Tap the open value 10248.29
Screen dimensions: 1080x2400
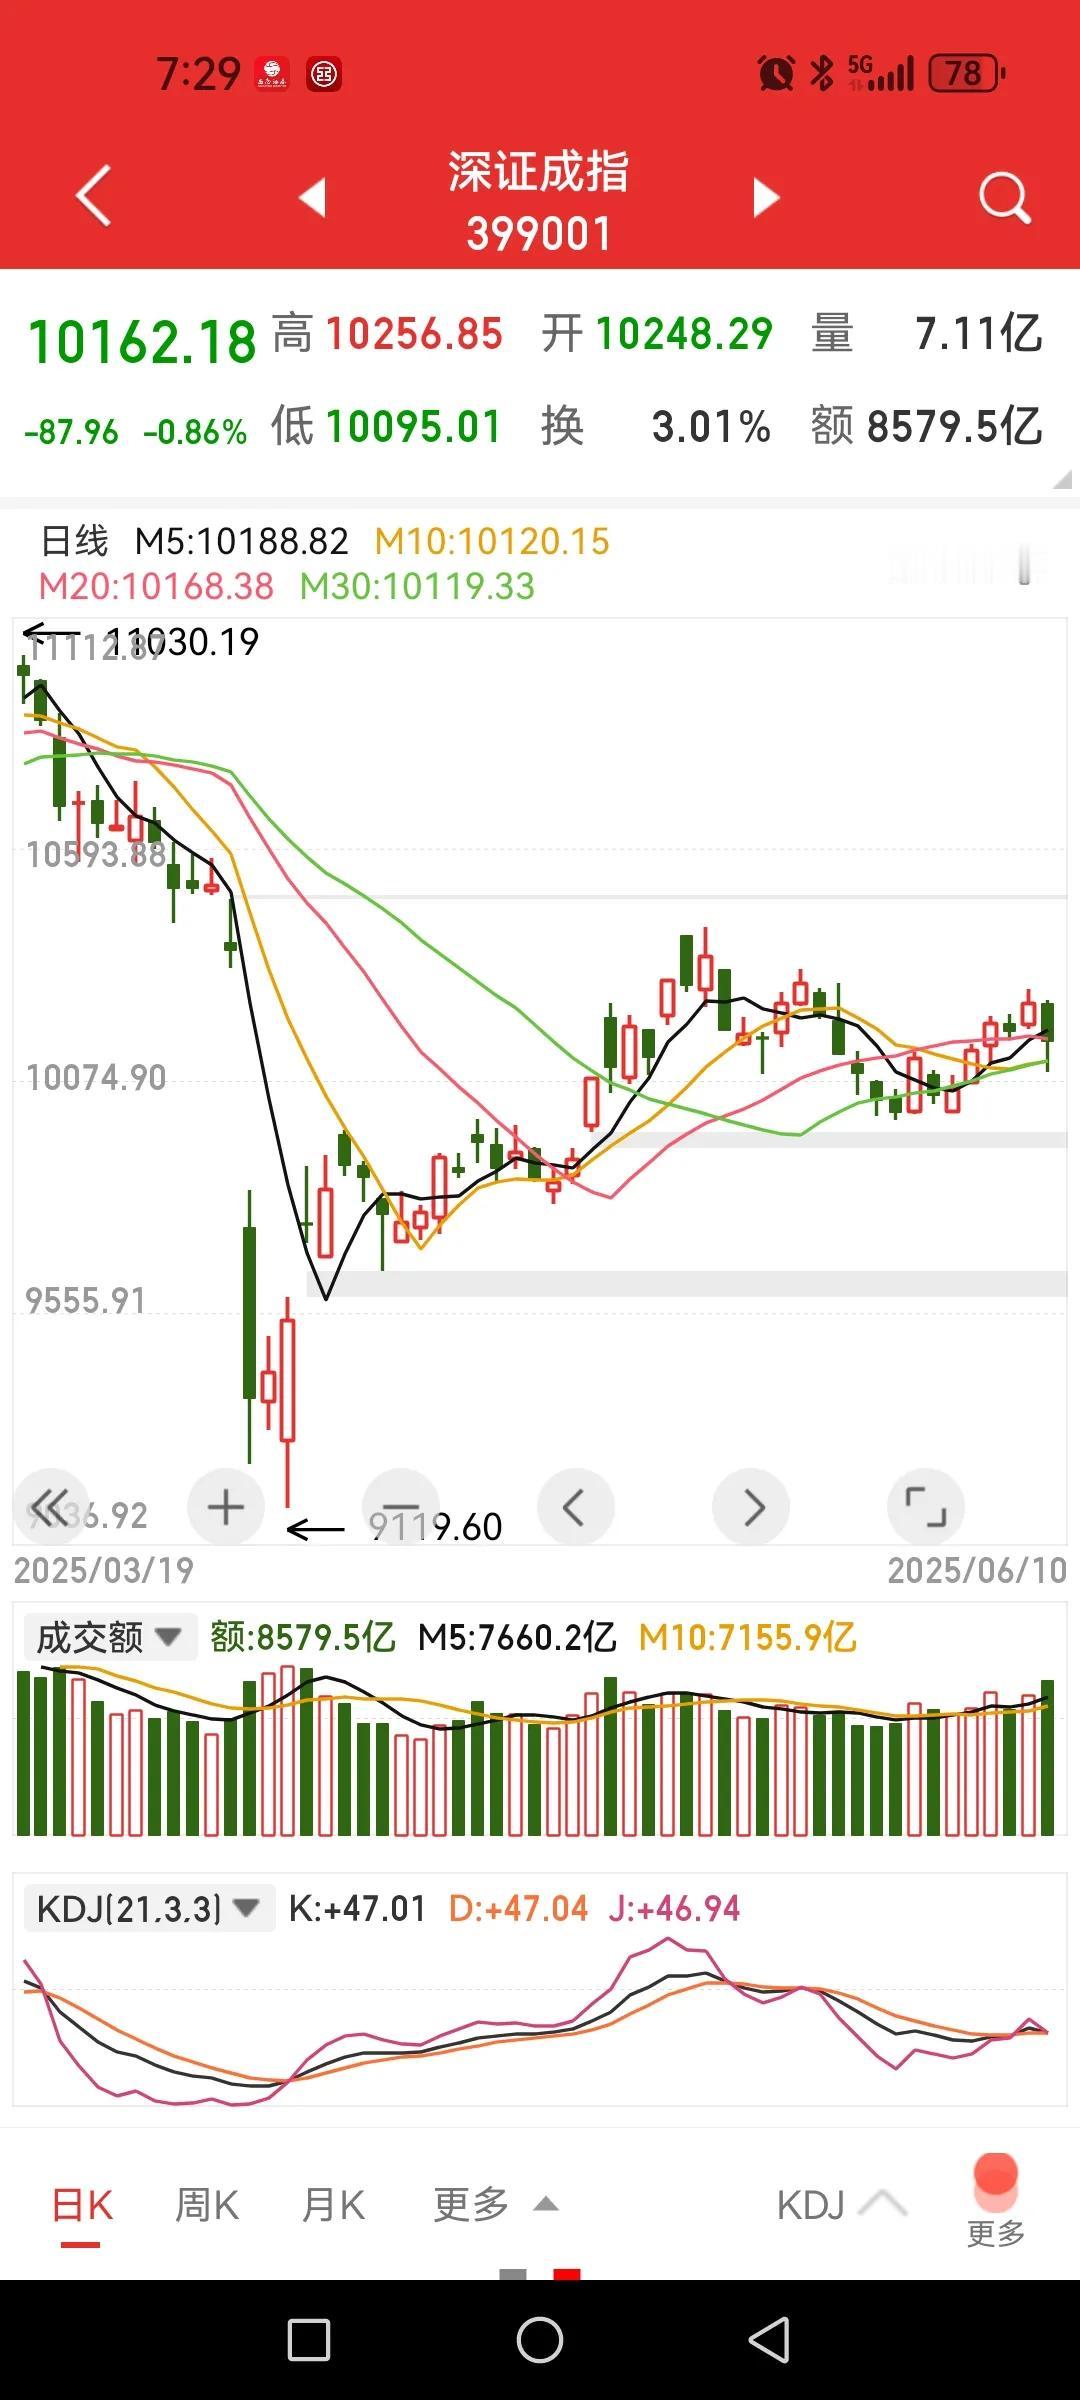tap(684, 334)
